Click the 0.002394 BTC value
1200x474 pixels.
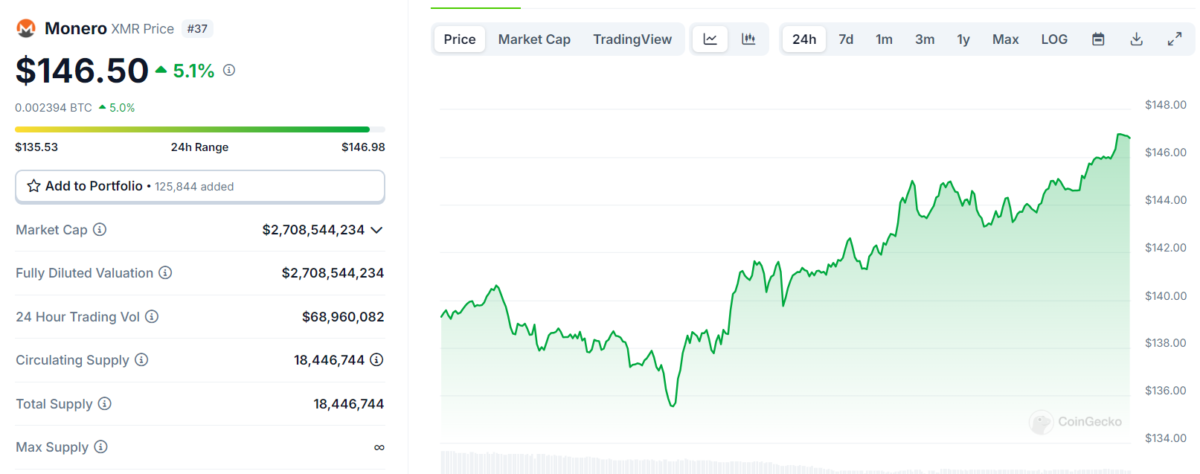coord(53,107)
